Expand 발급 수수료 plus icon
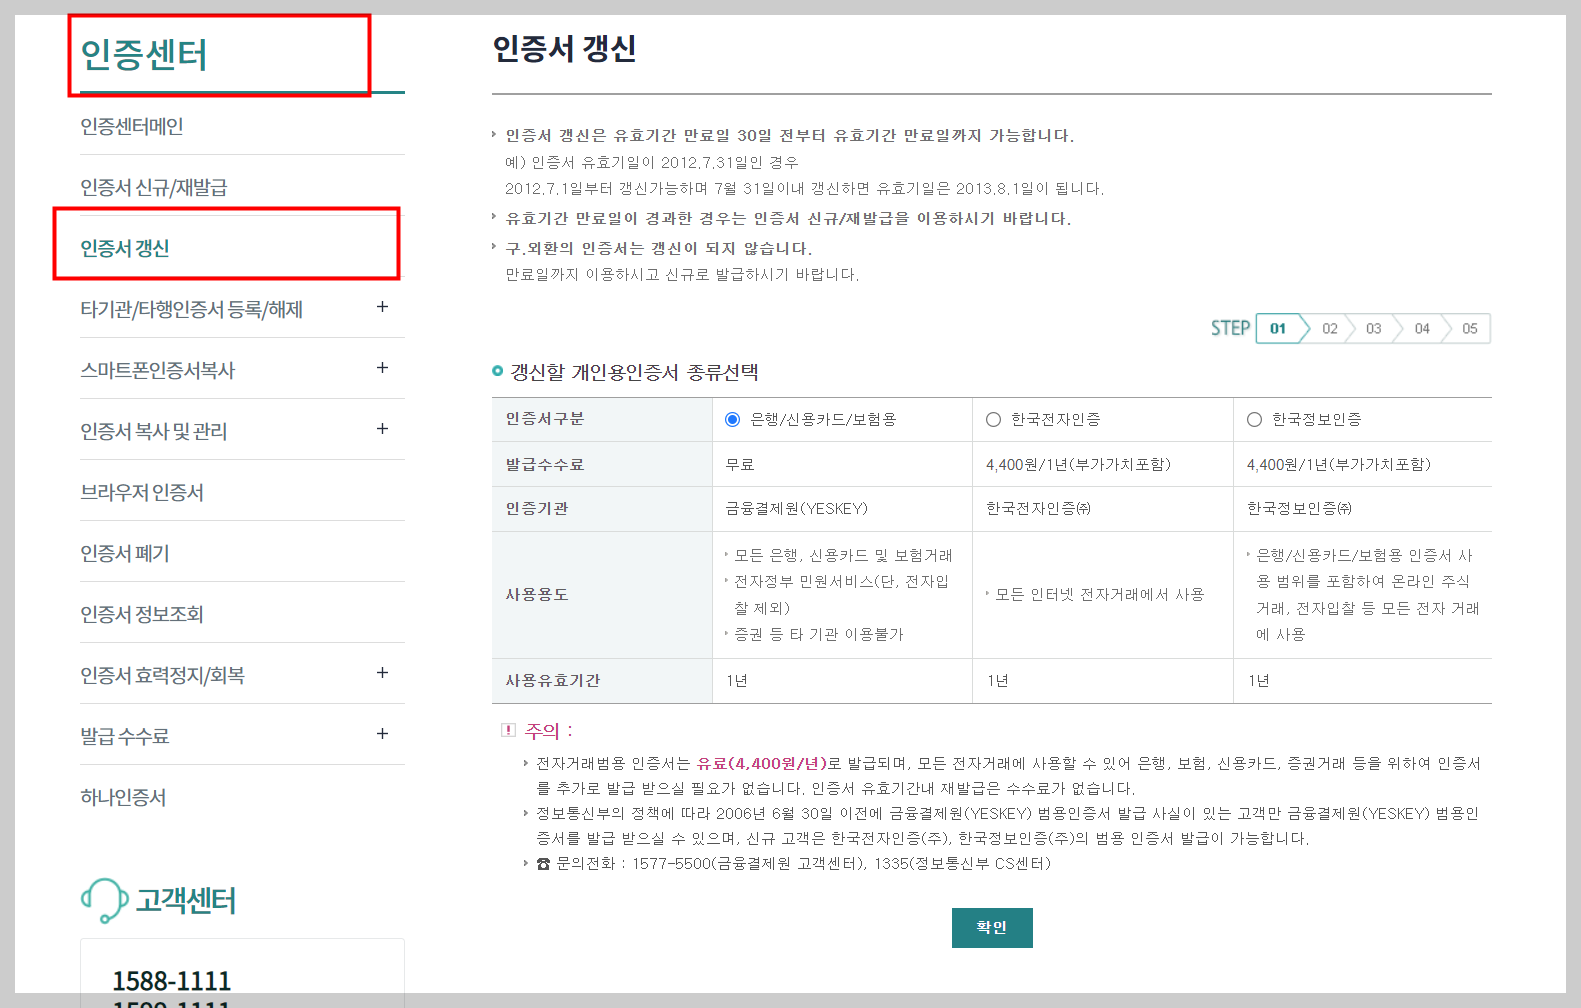 coord(382,734)
